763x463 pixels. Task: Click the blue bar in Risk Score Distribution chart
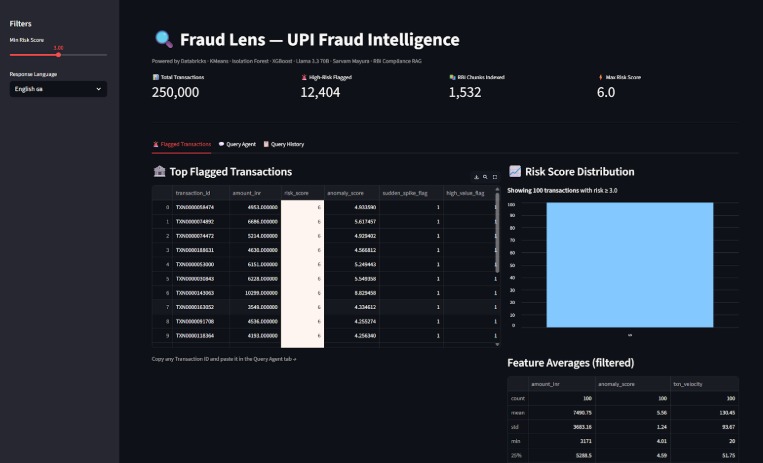pyautogui.click(x=630, y=265)
